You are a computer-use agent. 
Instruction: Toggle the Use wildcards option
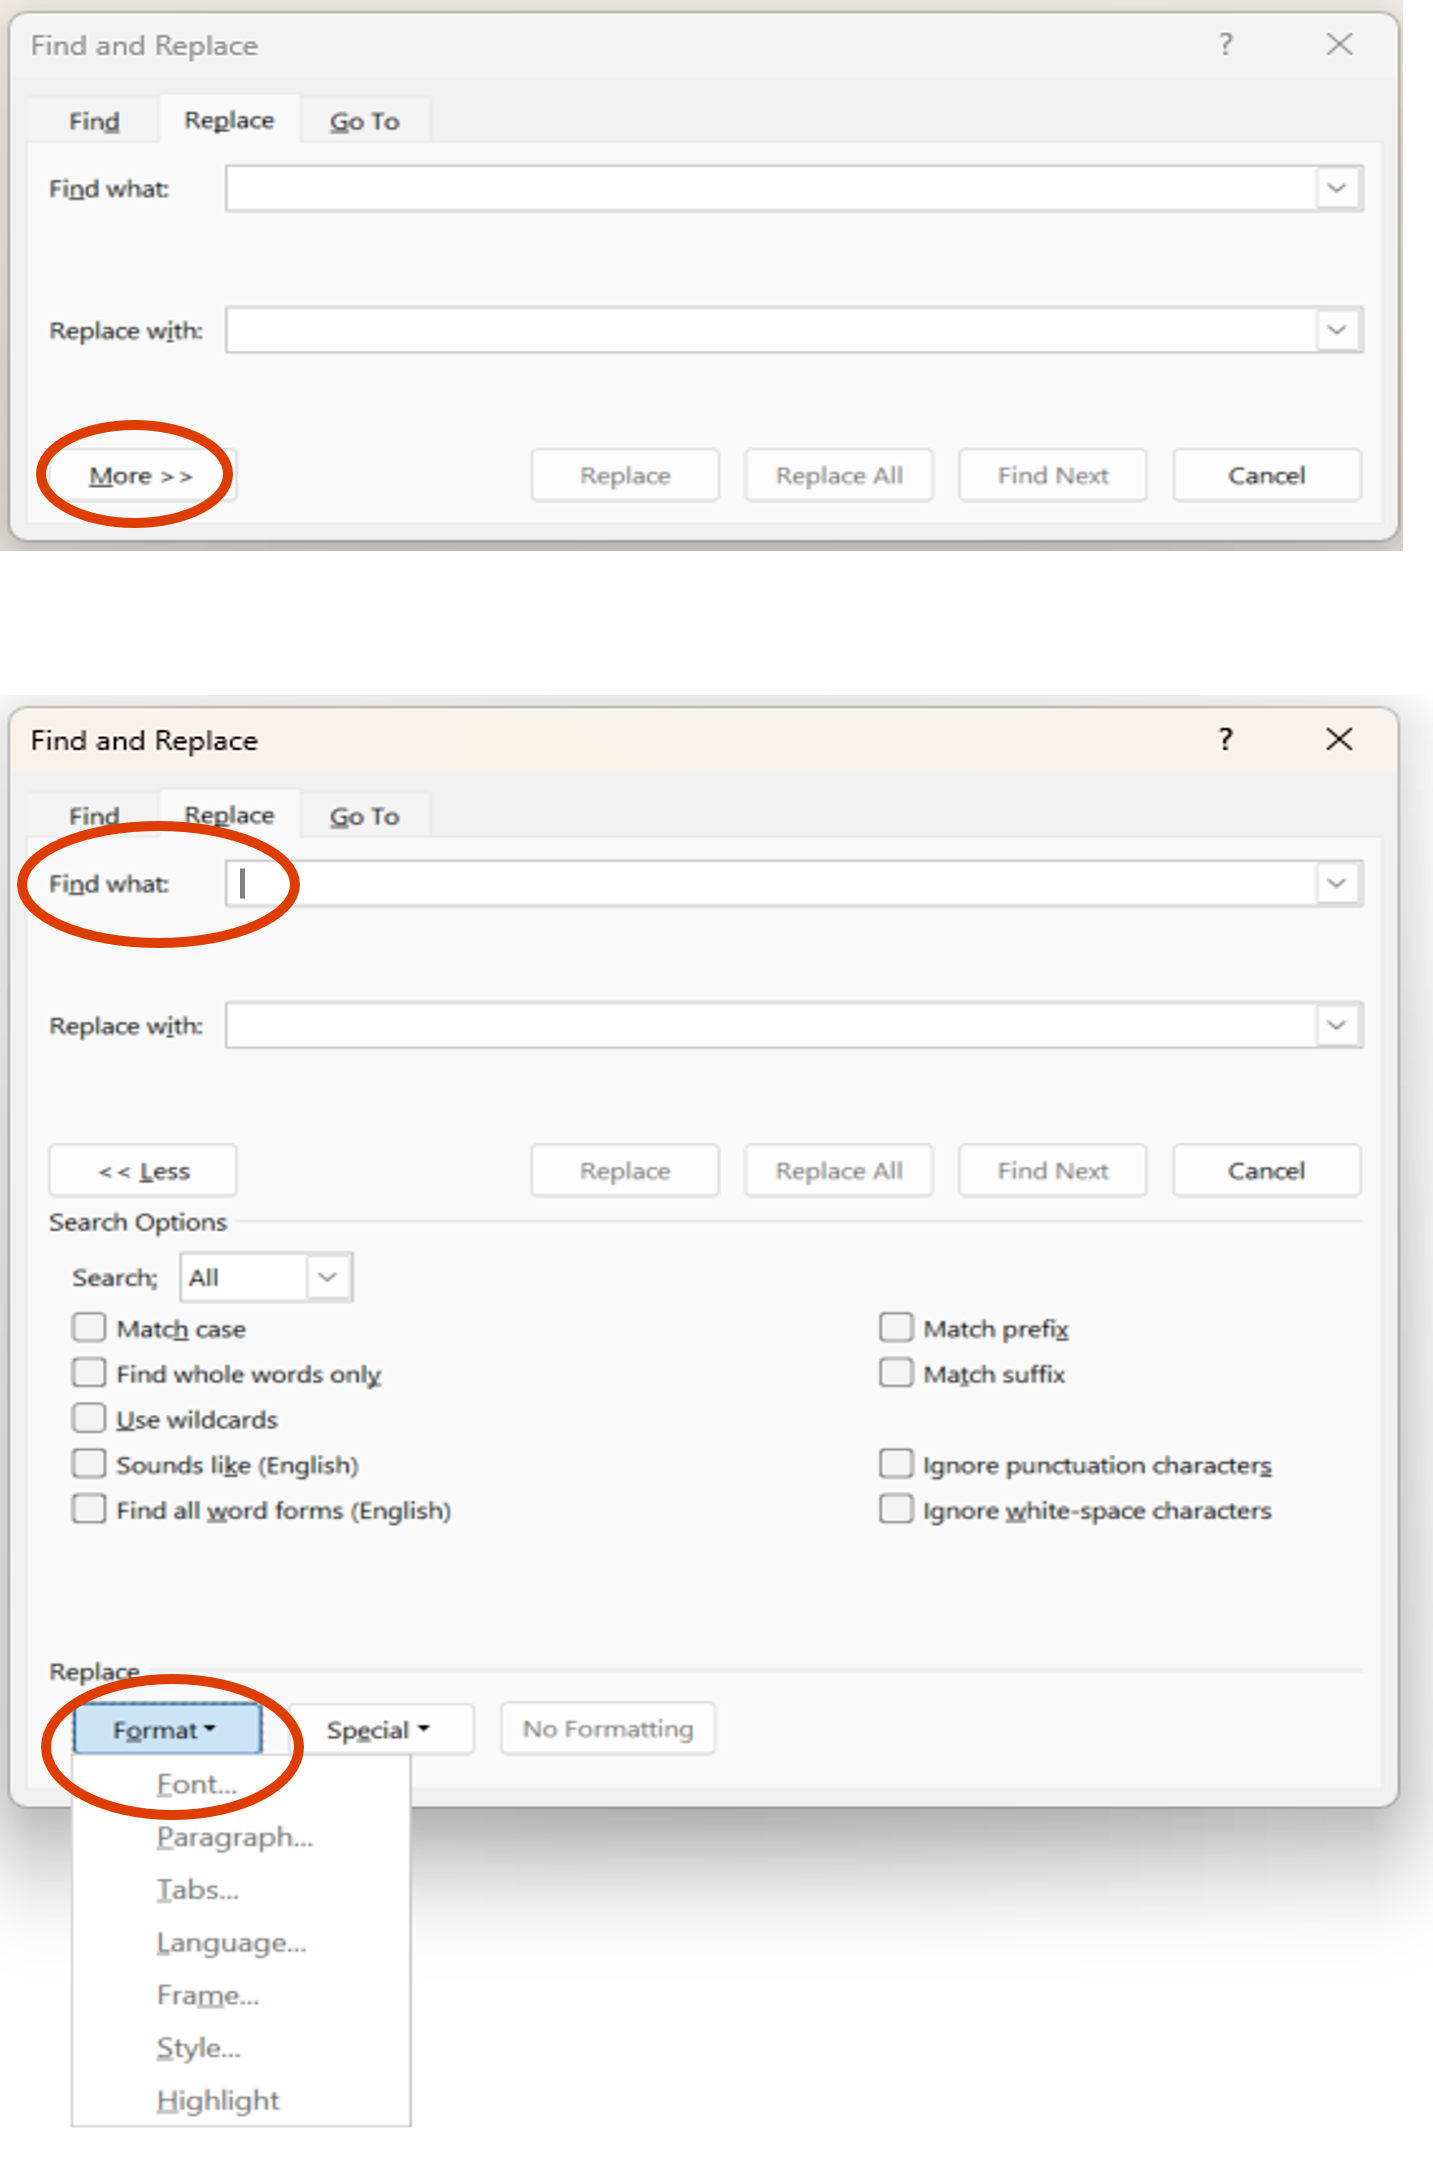[x=89, y=1419]
